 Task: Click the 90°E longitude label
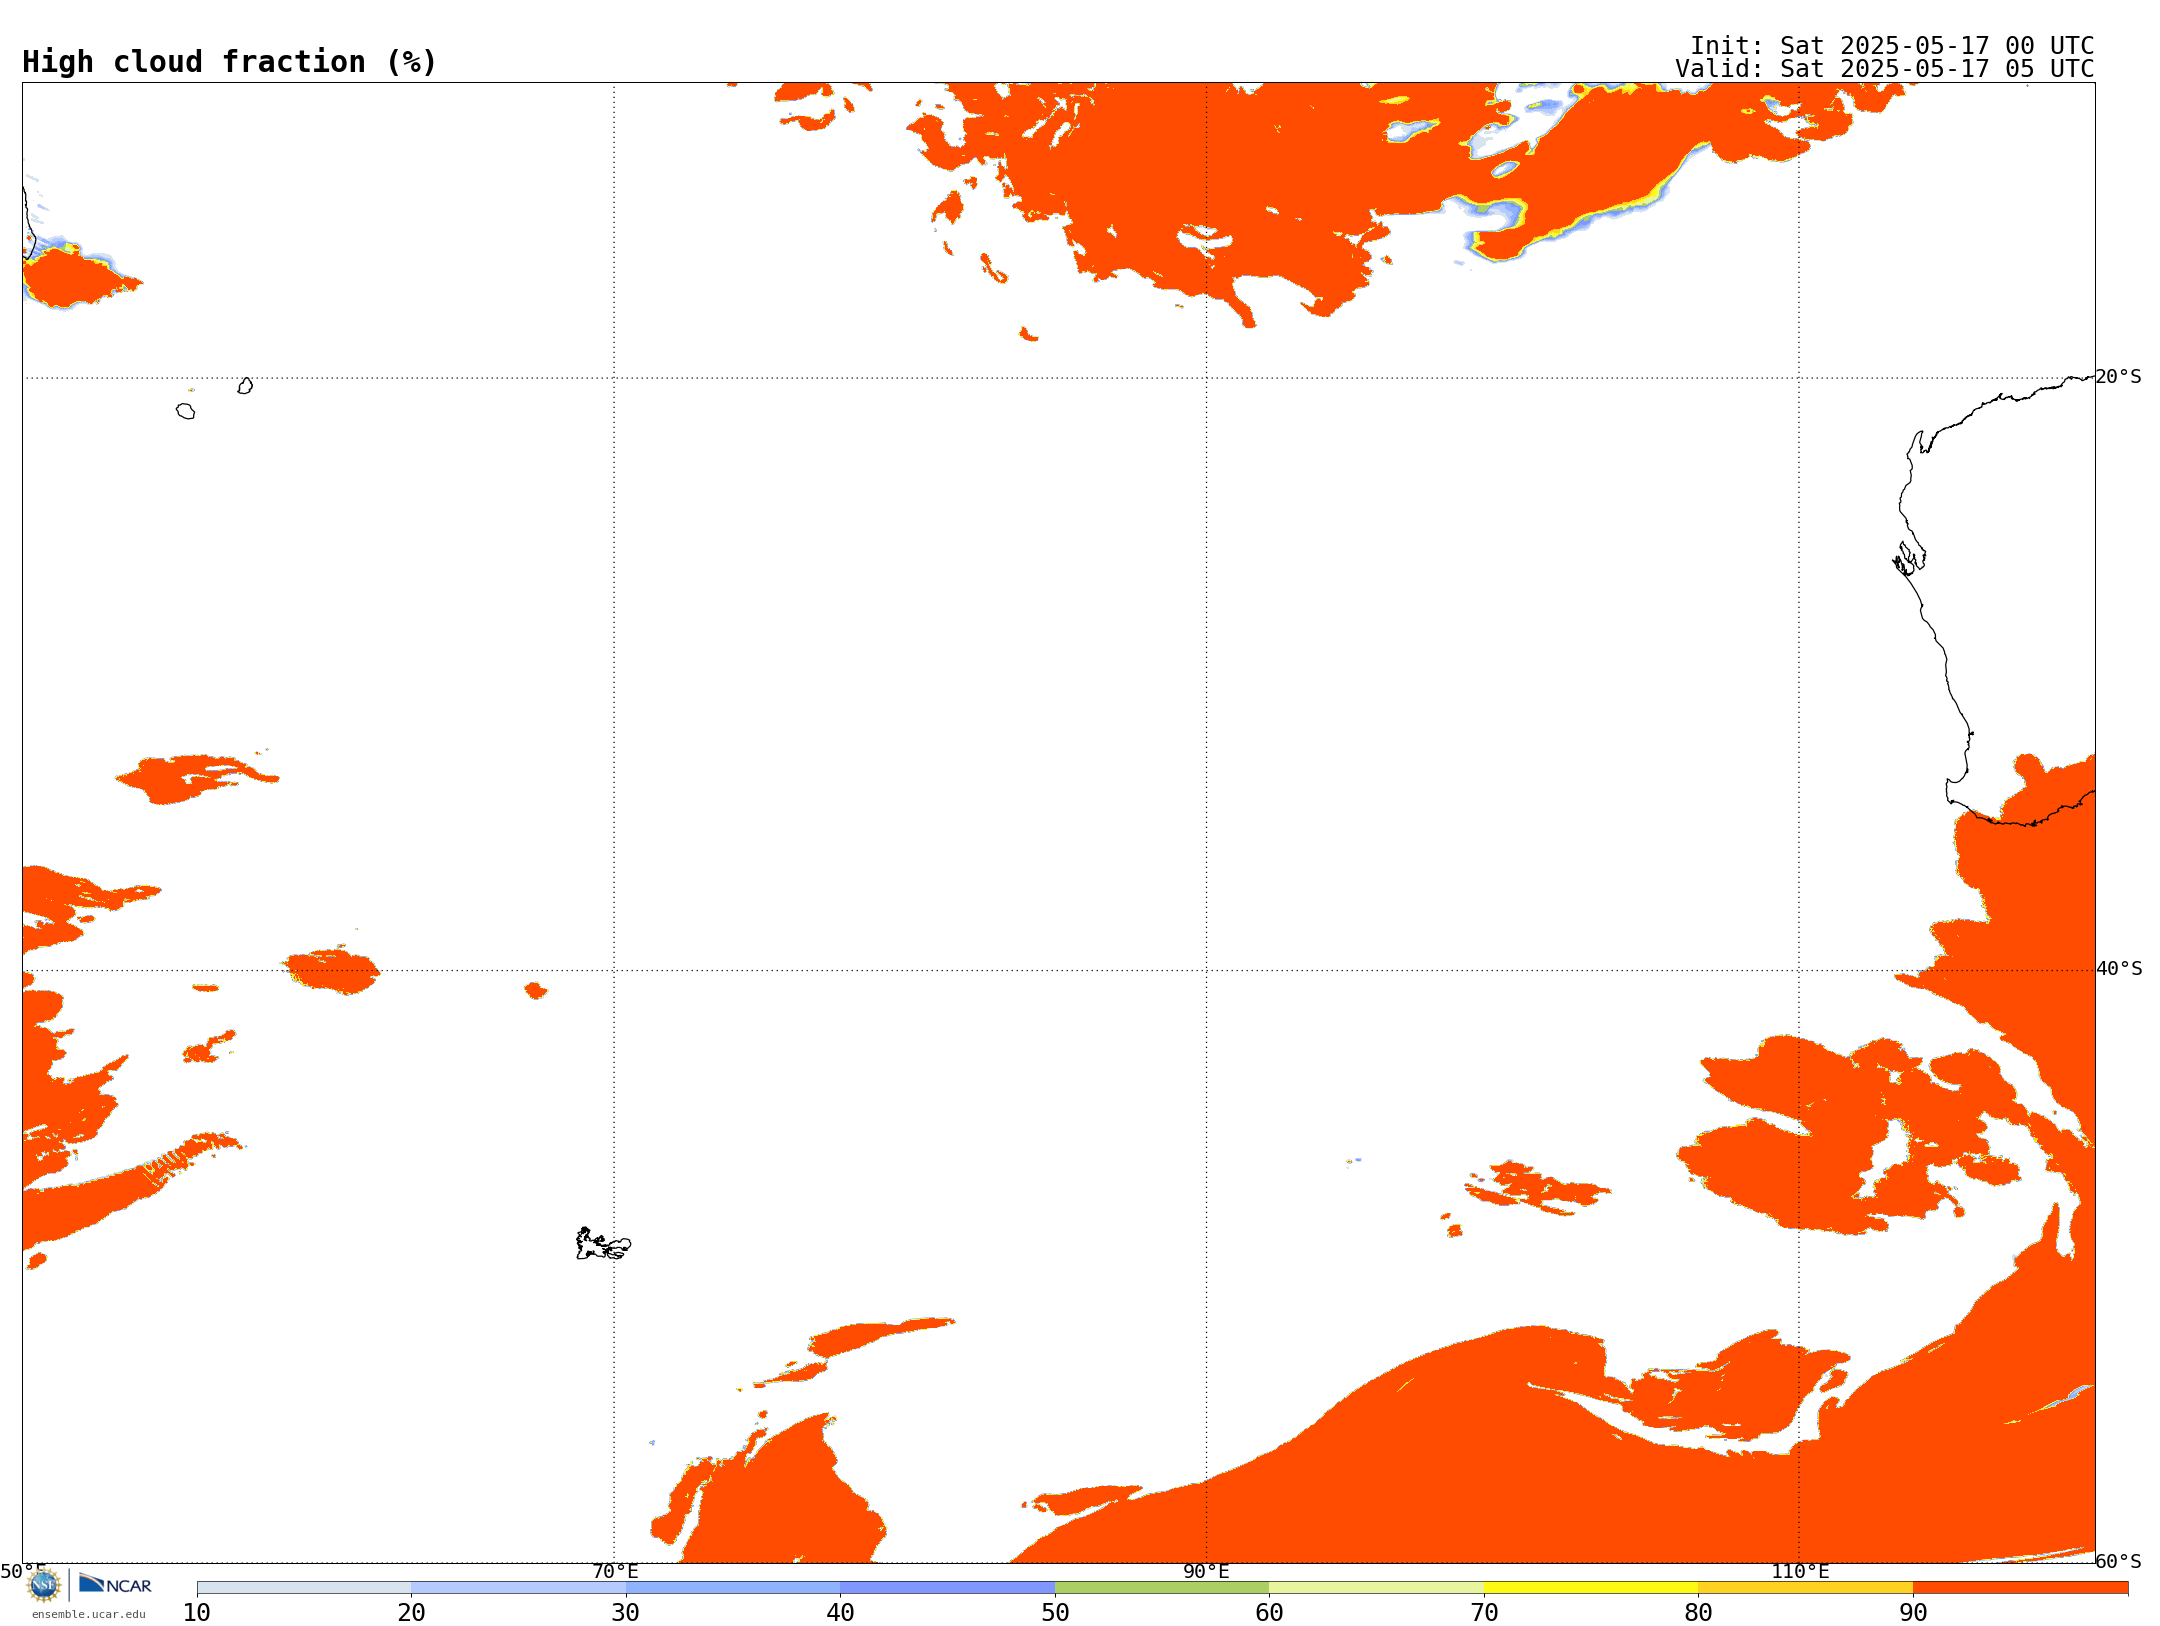point(1206,1572)
